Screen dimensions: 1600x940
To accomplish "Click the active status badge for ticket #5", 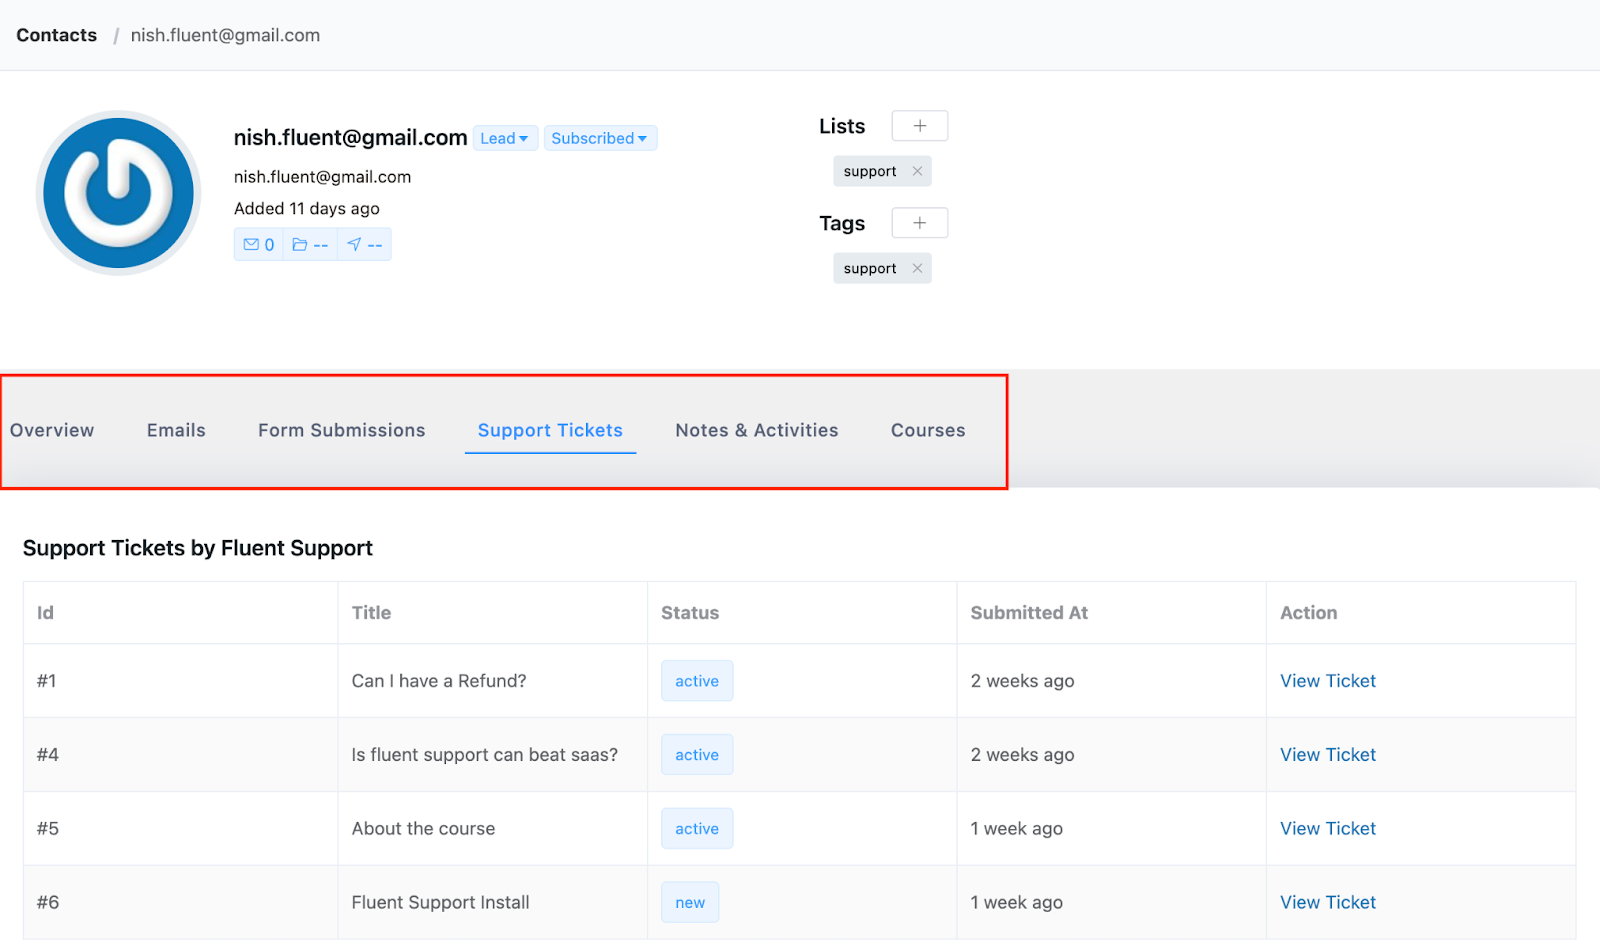I will [697, 829].
